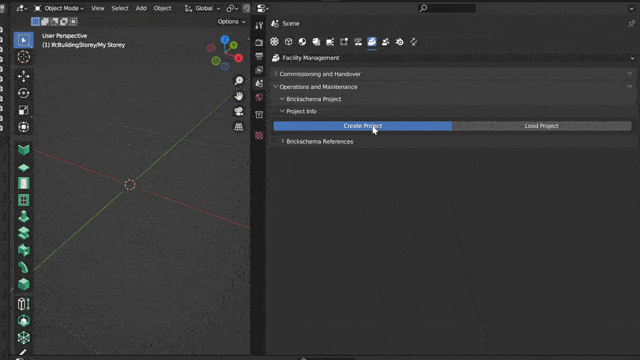Open the View Layer properties tab
640x360 pixels.
coord(259,70)
